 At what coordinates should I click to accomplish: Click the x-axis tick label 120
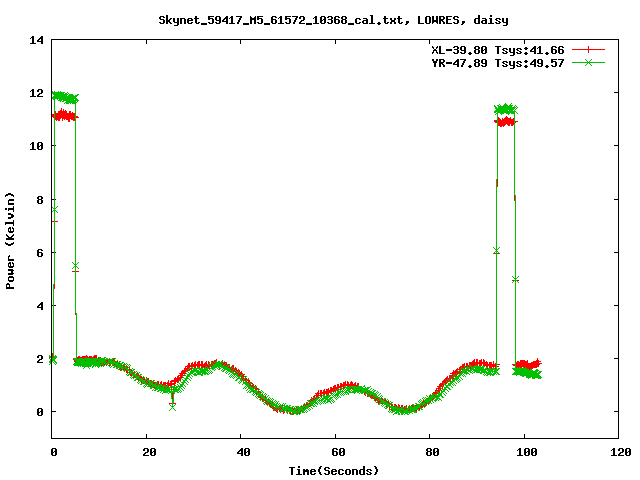(x=621, y=452)
